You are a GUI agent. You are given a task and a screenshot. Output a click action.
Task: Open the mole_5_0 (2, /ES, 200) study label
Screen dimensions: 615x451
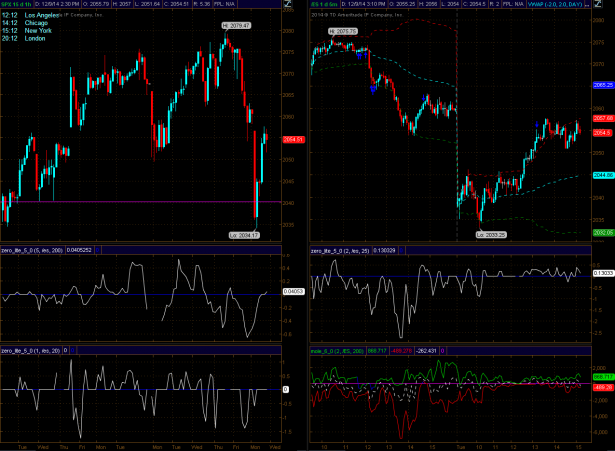337,351
